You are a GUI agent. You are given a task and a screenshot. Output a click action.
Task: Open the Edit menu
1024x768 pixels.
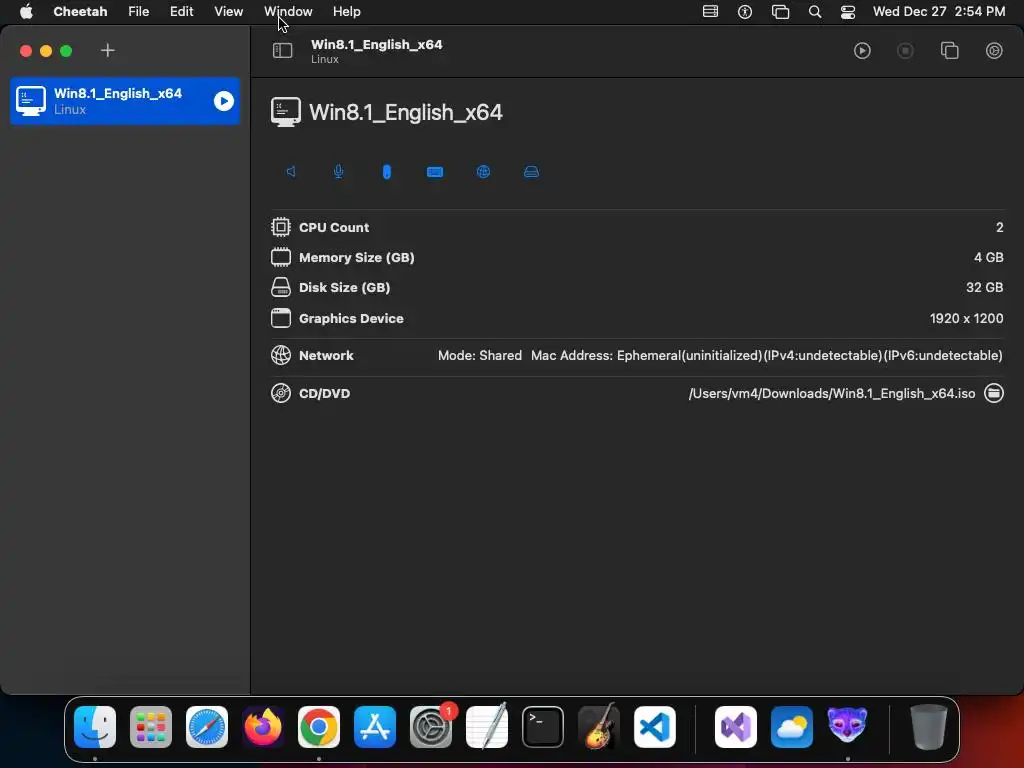[x=182, y=11]
